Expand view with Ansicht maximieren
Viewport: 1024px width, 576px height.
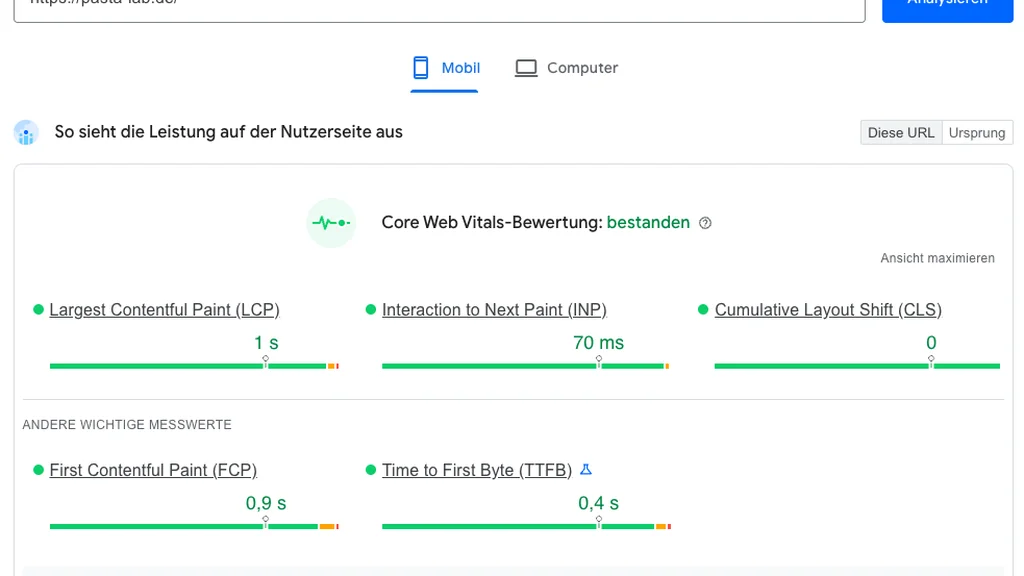pos(937,257)
